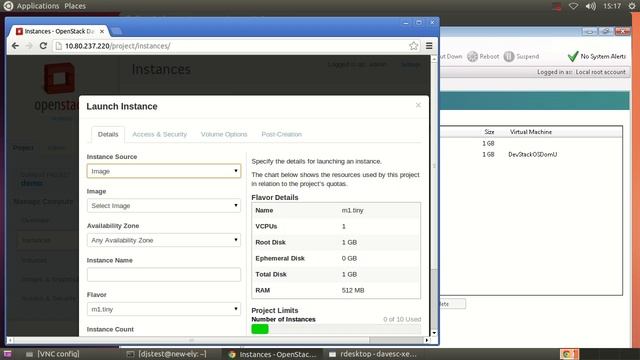The height and width of the screenshot is (360, 640).
Task: Click the clock showing 15:17
Action: [x=612, y=6]
